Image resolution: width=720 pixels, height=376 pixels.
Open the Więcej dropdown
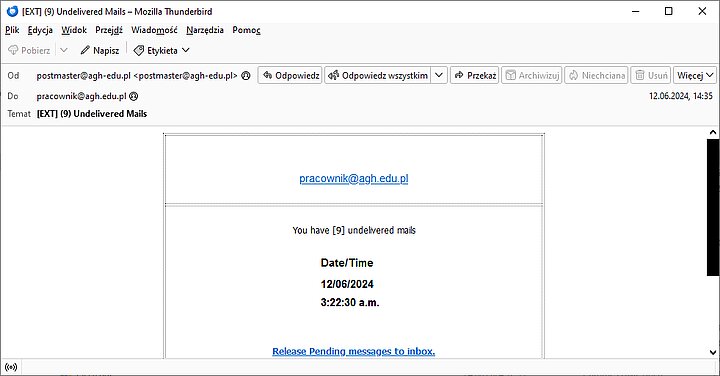(x=695, y=75)
